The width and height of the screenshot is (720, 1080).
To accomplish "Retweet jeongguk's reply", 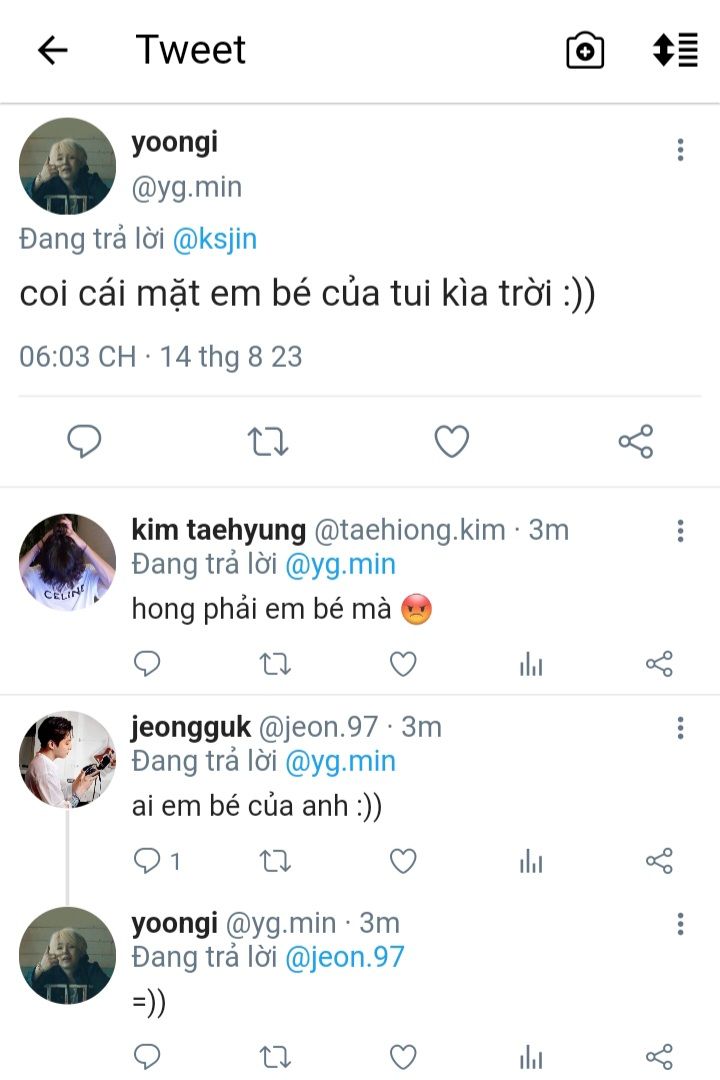I will pos(275,861).
